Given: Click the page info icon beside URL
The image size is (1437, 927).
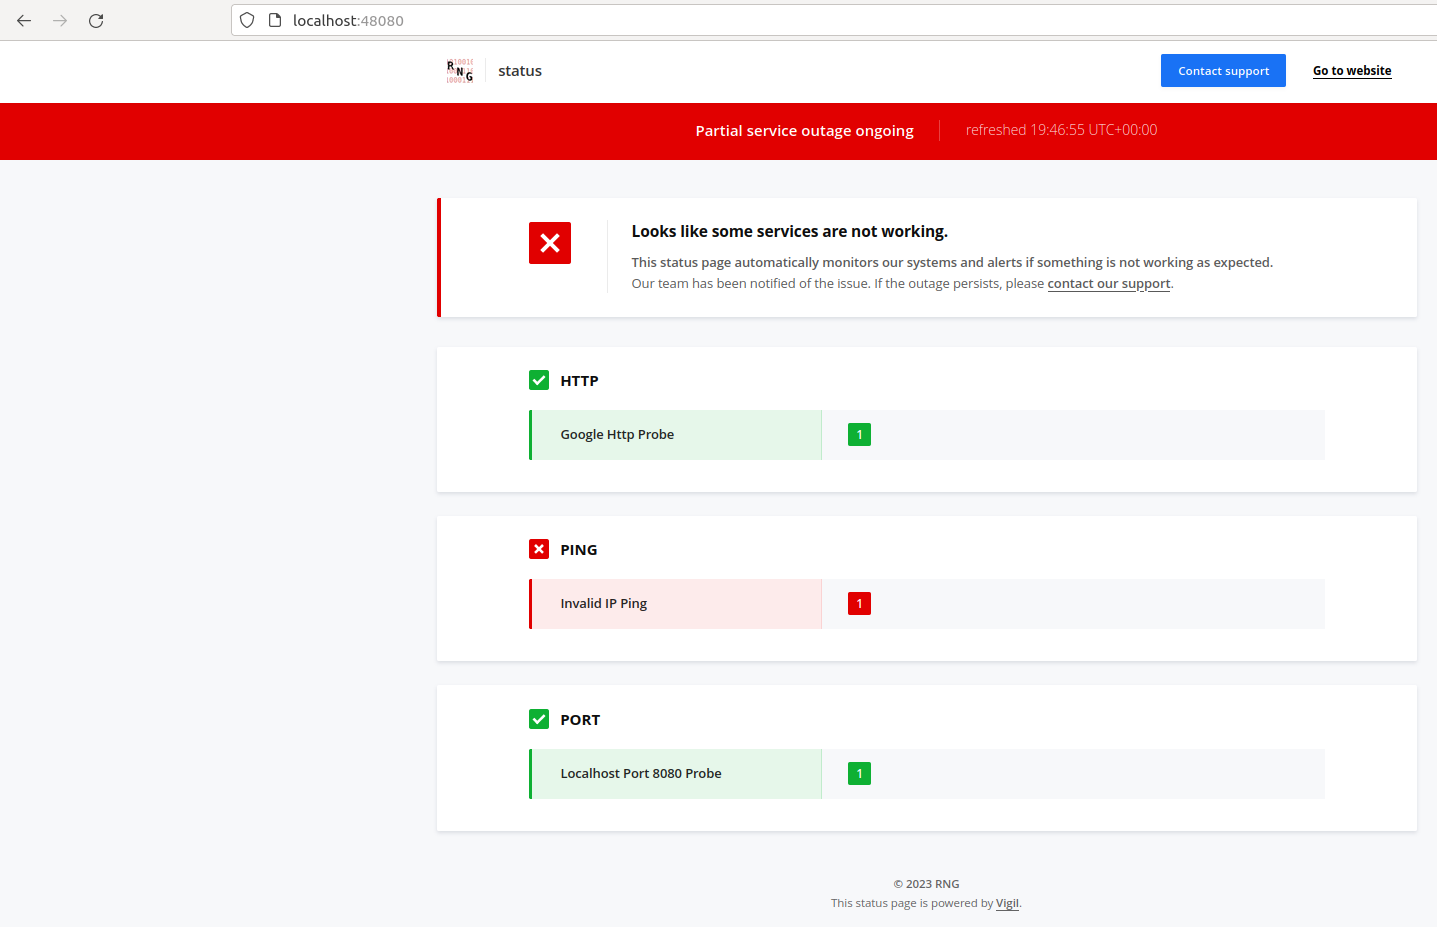Looking at the screenshot, I should coord(275,21).
